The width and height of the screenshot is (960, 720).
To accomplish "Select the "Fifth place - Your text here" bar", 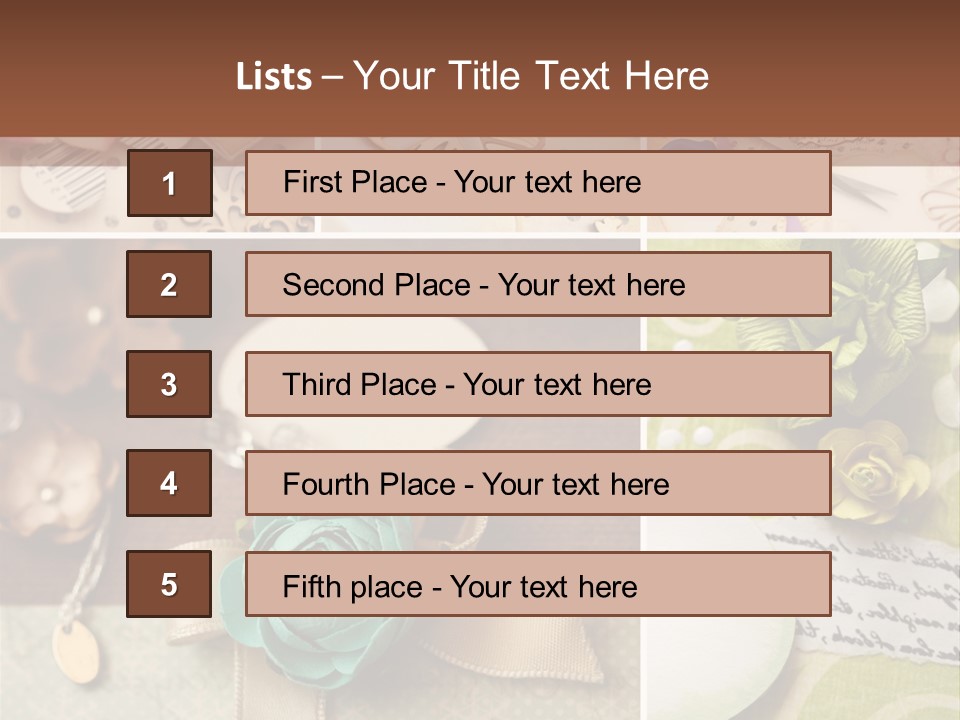I will coord(538,584).
